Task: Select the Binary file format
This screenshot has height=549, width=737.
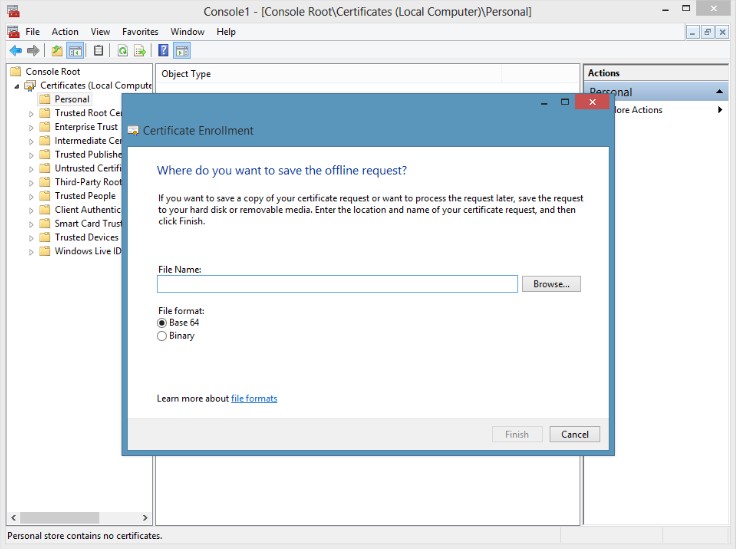Action: [x=162, y=336]
